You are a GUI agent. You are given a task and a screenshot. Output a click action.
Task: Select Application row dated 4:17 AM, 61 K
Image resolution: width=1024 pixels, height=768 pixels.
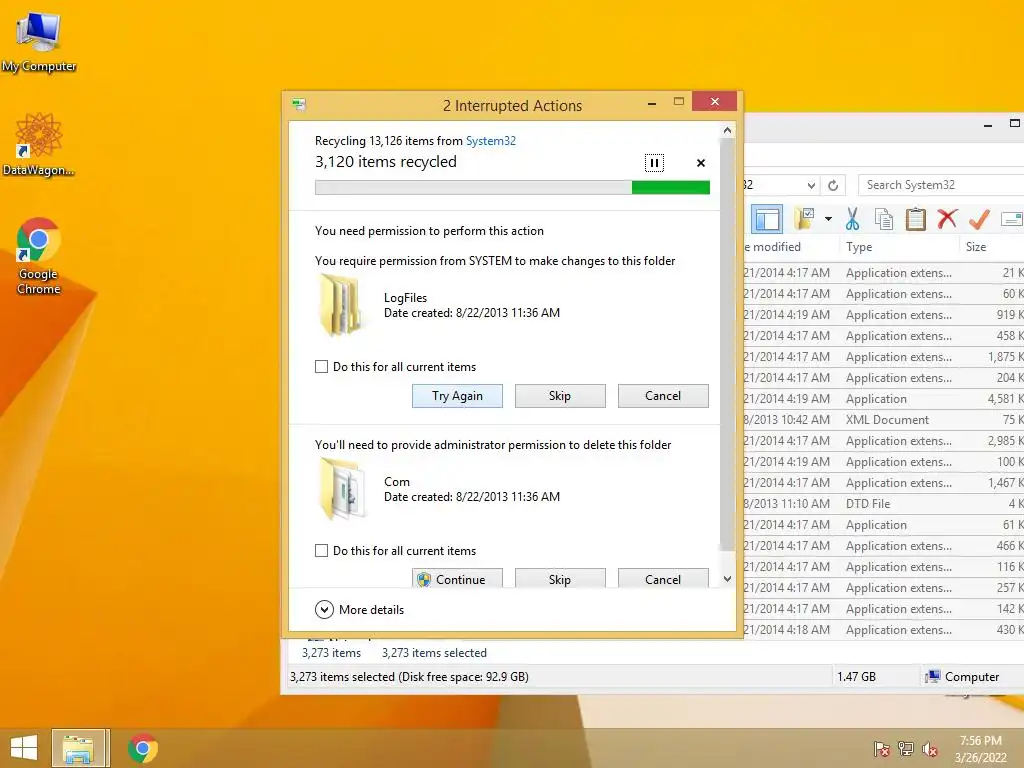(884, 525)
